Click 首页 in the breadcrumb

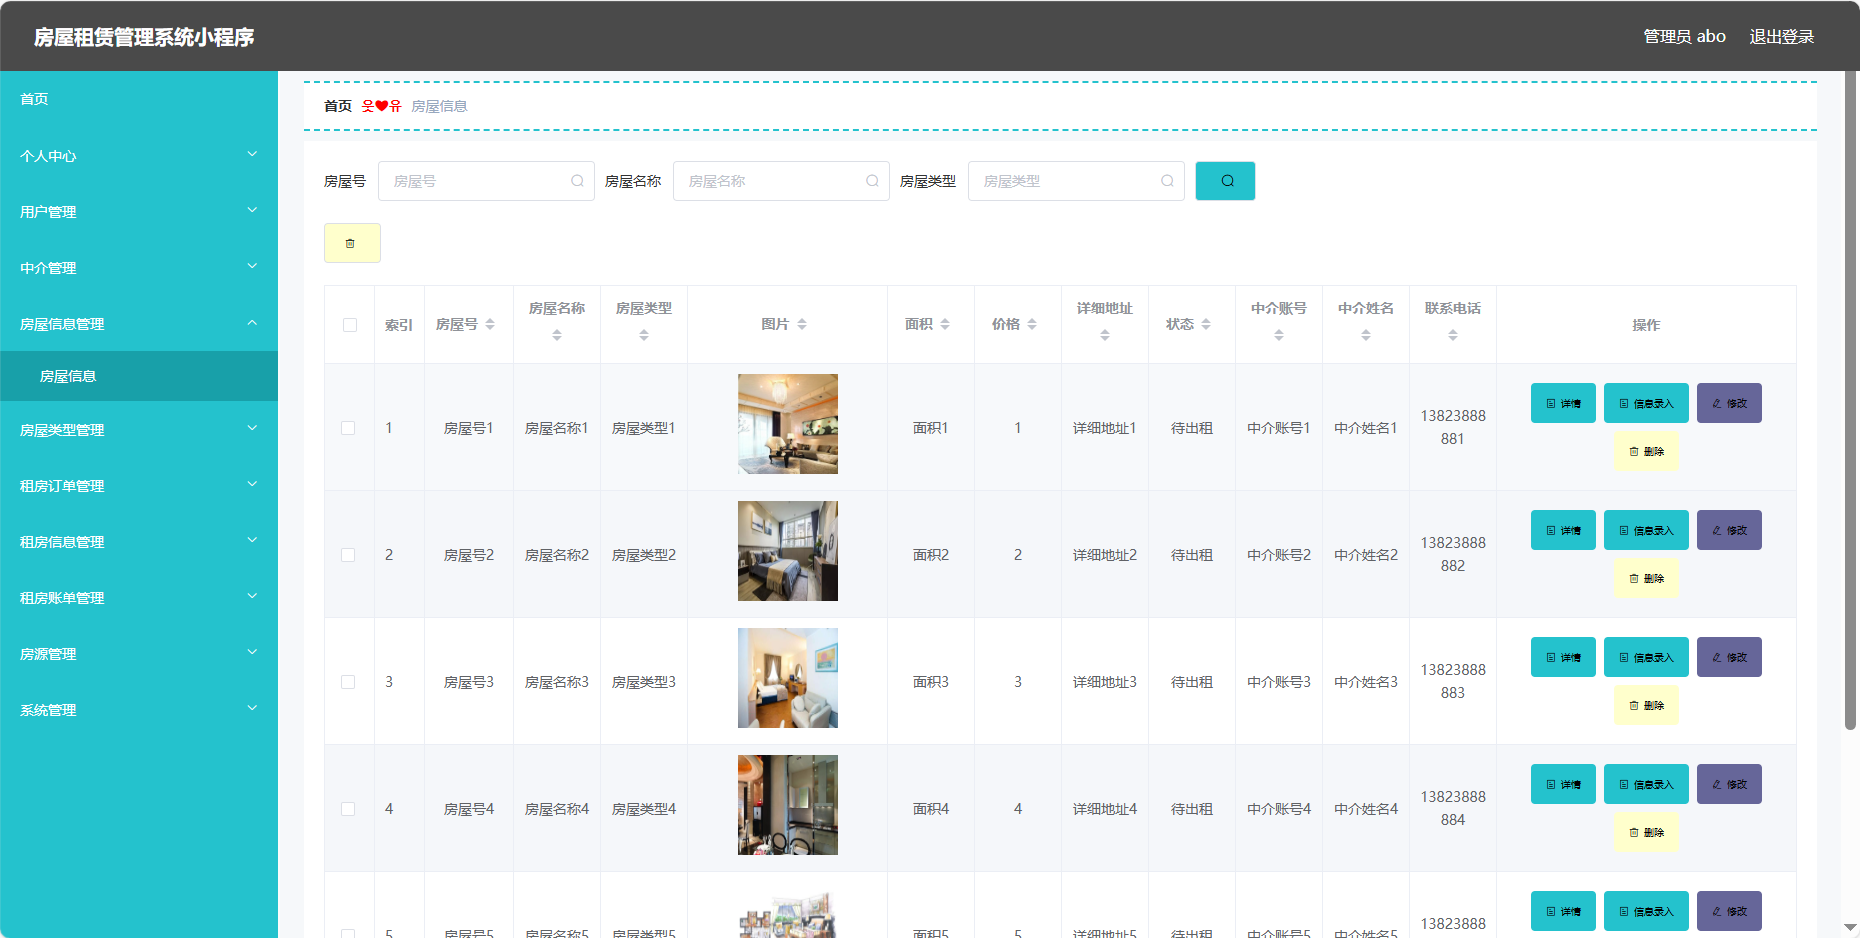pos(338,106)
